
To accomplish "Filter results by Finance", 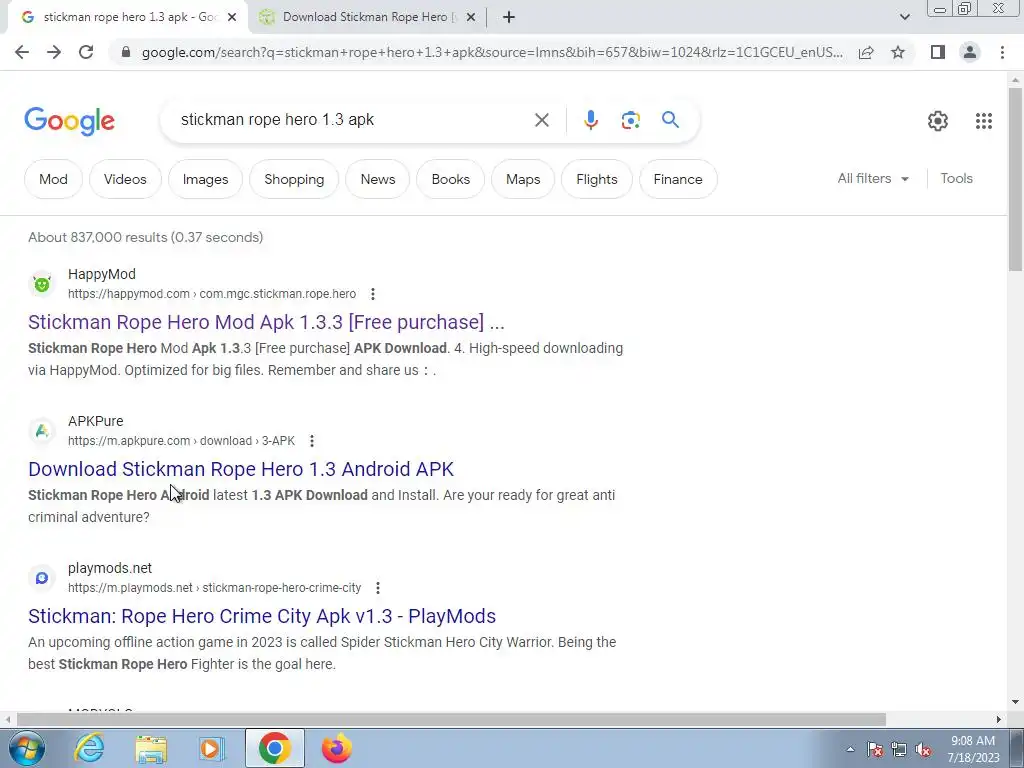I will [678, 179].
